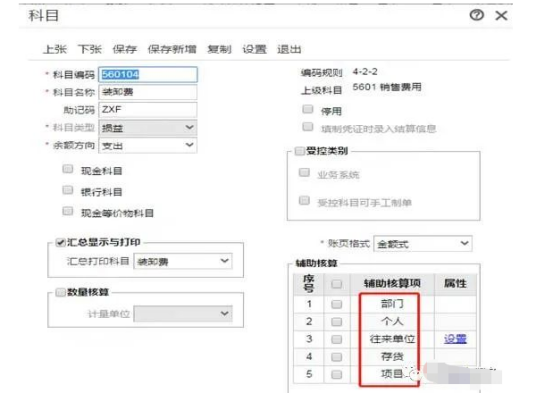Toggle the 停用 checkbox
The image size is (554, 394).
coord(308,109)
